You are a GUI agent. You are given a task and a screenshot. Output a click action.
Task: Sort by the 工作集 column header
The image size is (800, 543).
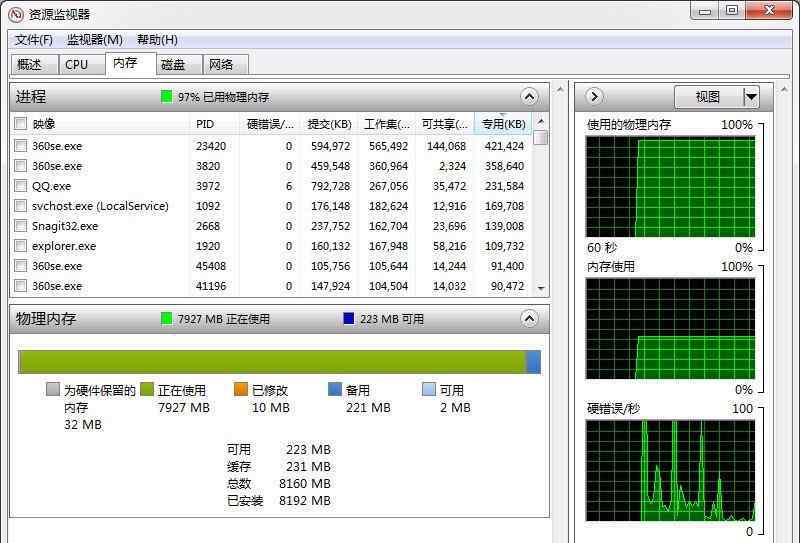tap(386, 124)
